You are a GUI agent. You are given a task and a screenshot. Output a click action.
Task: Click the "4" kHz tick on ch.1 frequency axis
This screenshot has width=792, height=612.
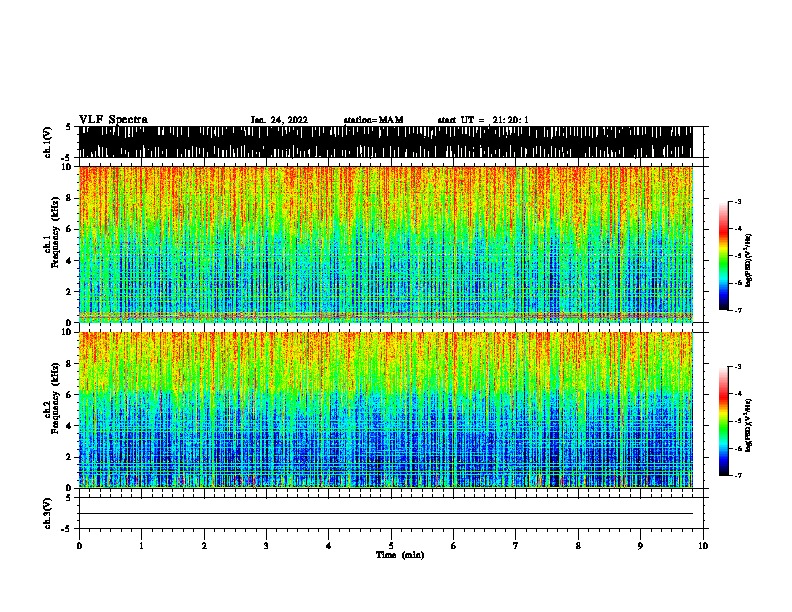pyautogui.click(x=70, y=261)
